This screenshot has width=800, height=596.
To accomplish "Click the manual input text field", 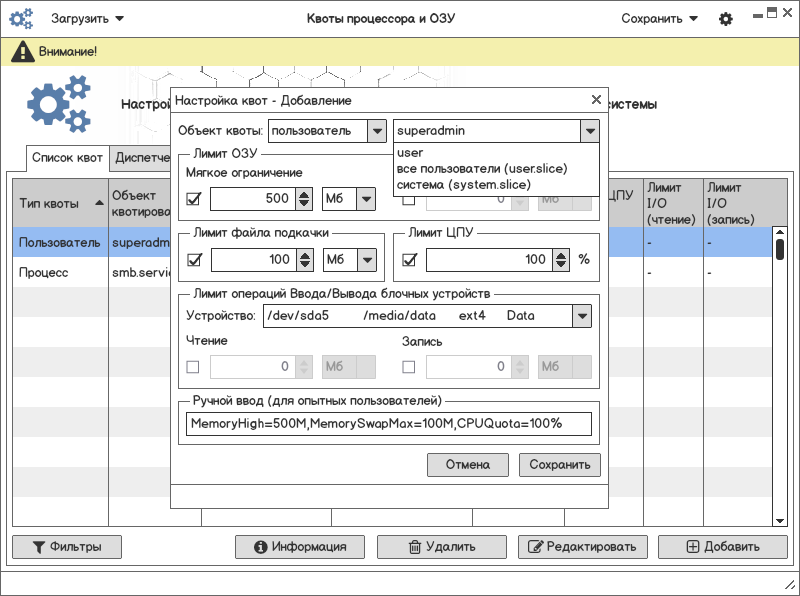I will pyautogui.click(x=389, y=424).
